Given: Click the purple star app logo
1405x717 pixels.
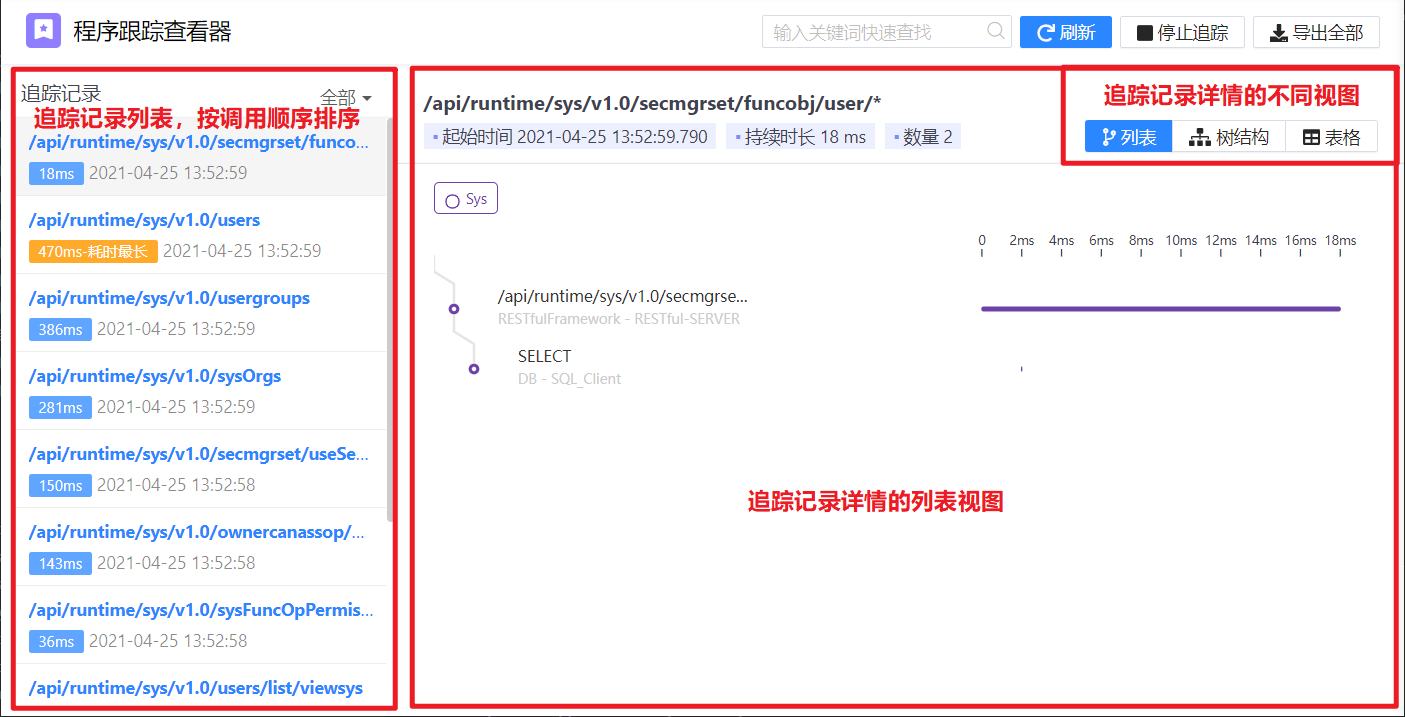Looking at the screenshot, I should coord(44,31).
